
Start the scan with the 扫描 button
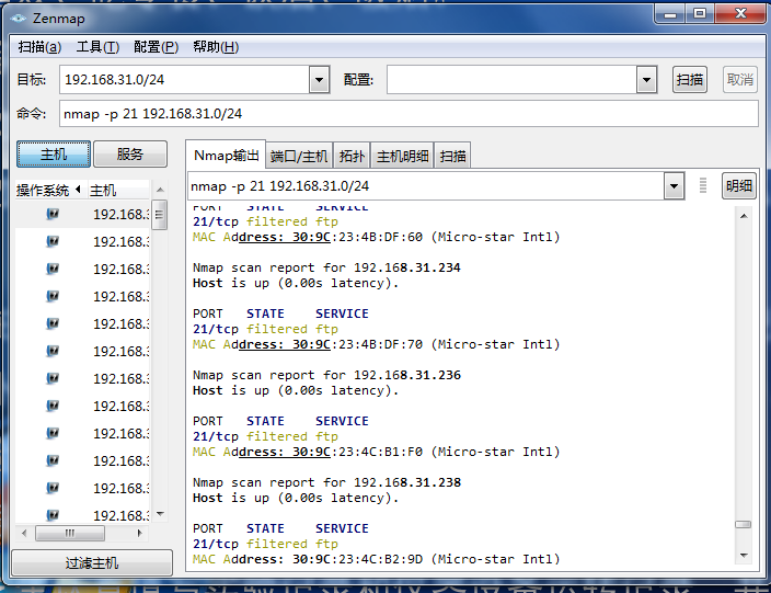(689, 80)
